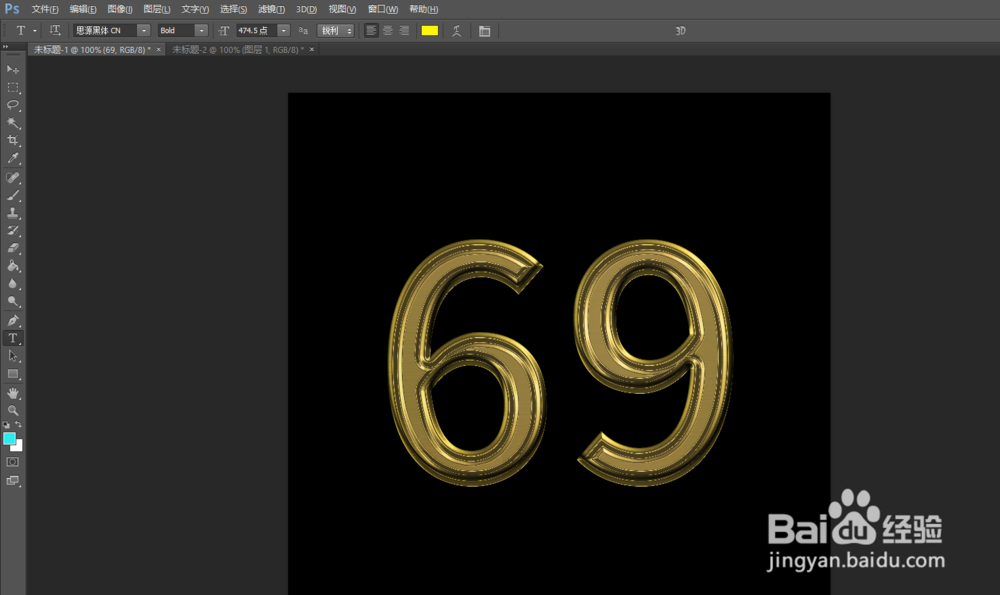Open the 文件(F) menu
The width and height of the screenshot is (1000, 595).
tap(45, 10)
